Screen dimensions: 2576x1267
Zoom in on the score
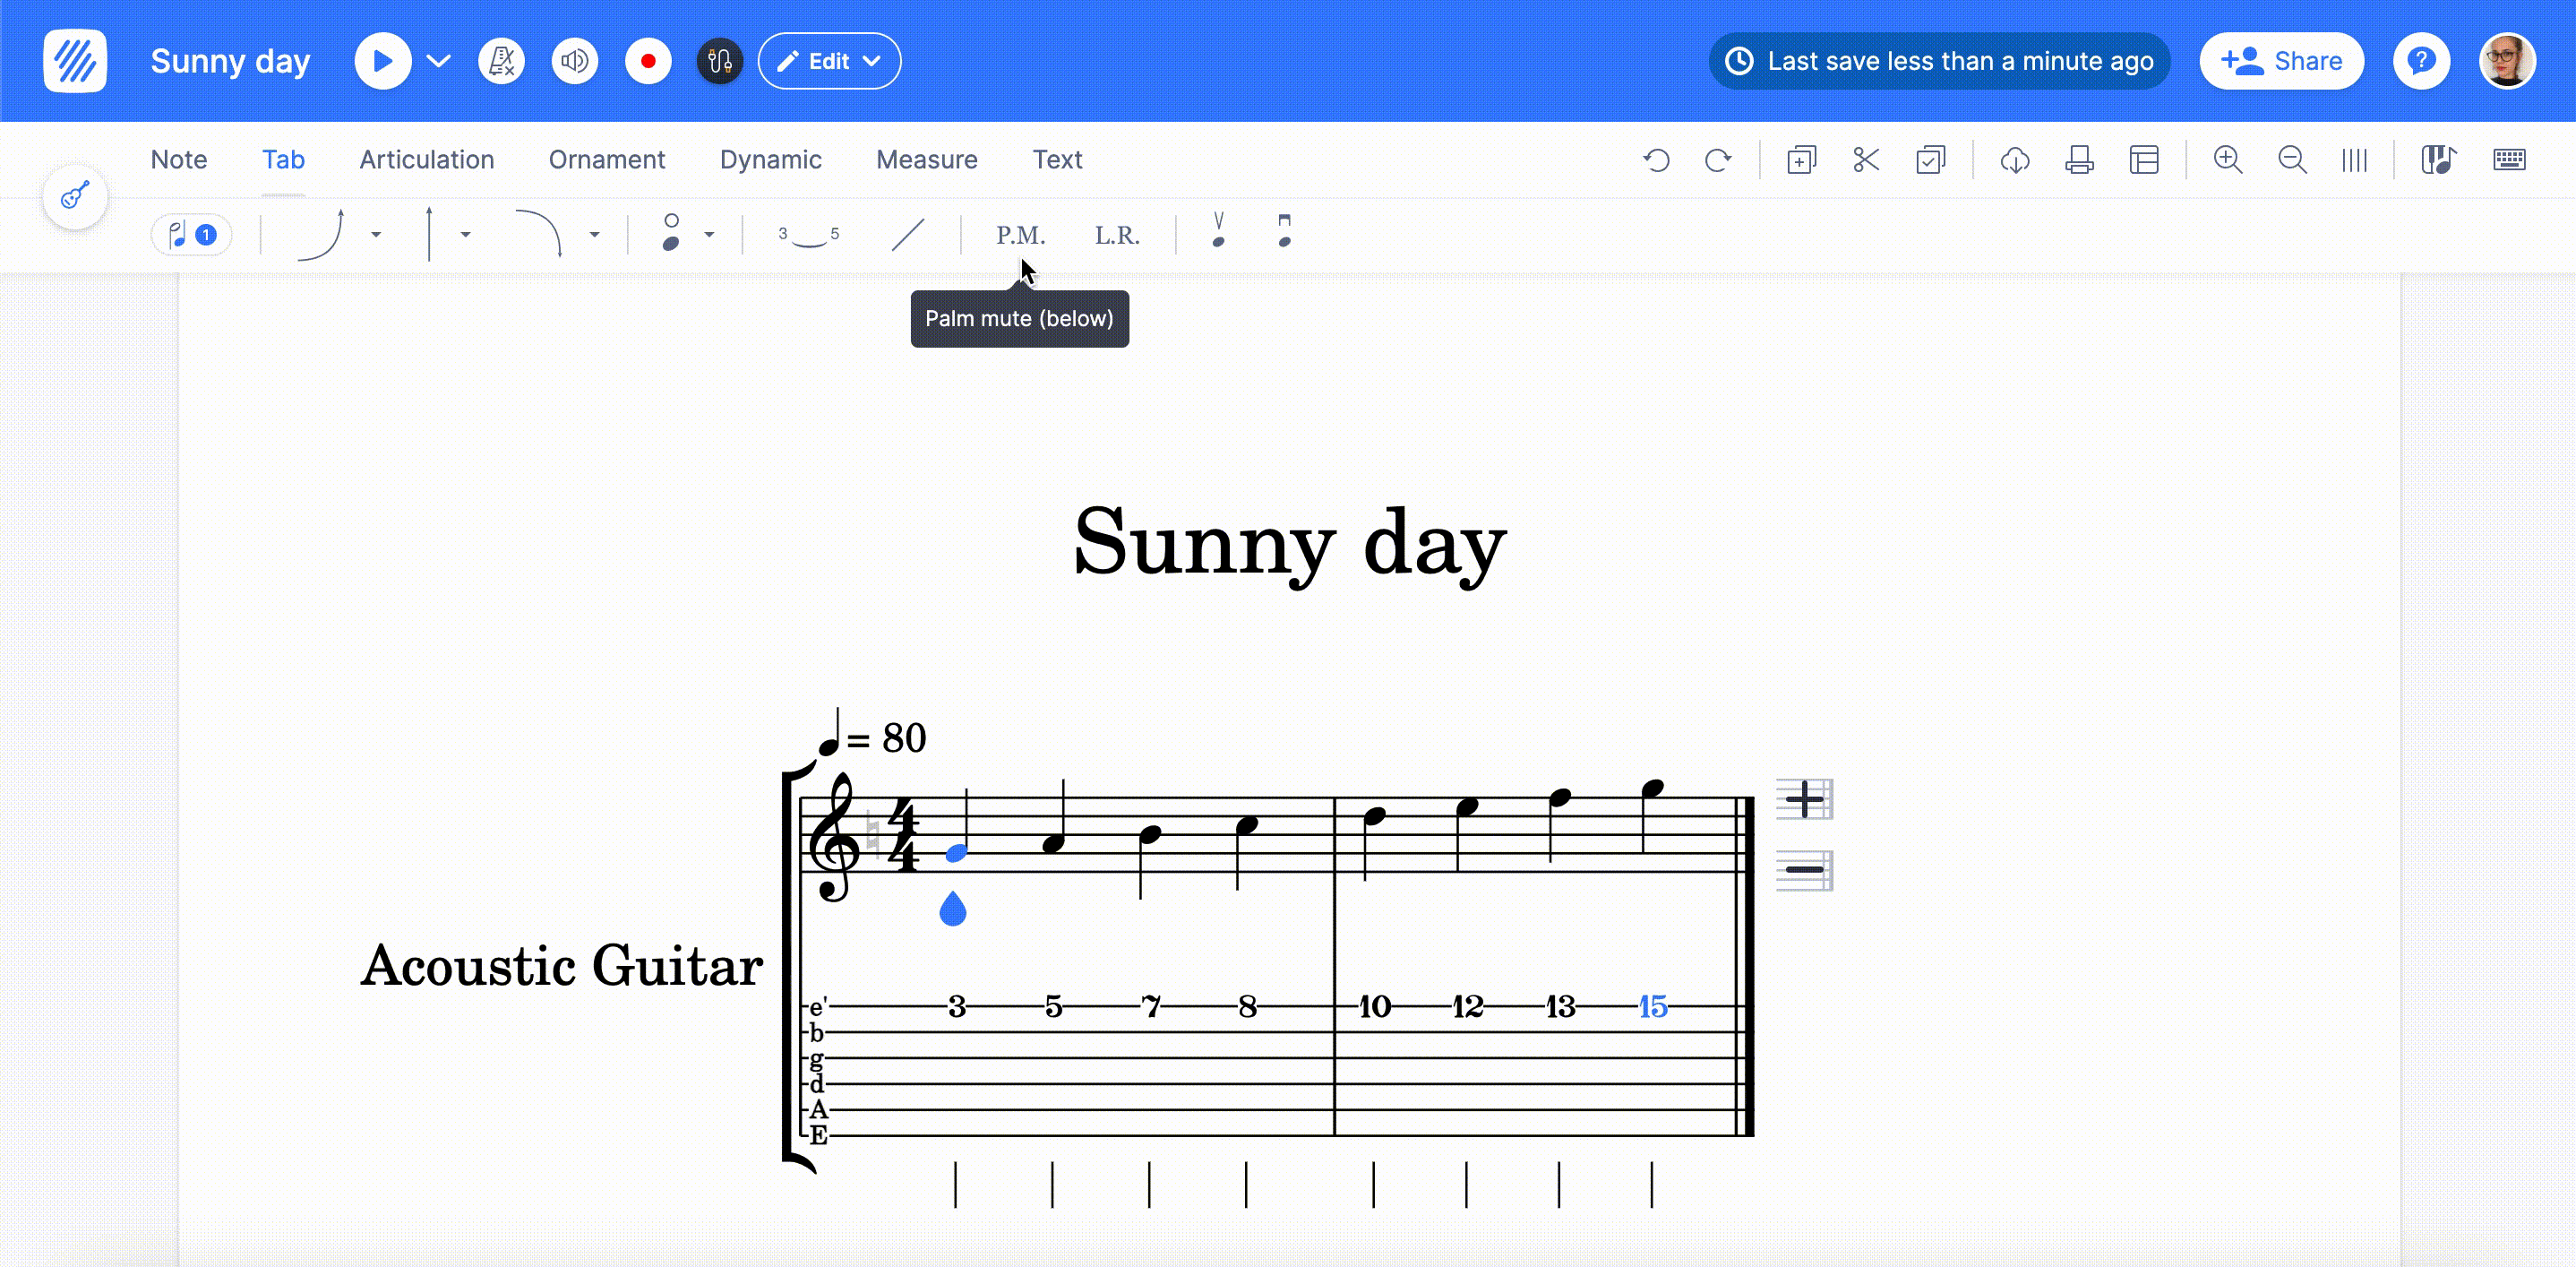tap(2228, 160)
